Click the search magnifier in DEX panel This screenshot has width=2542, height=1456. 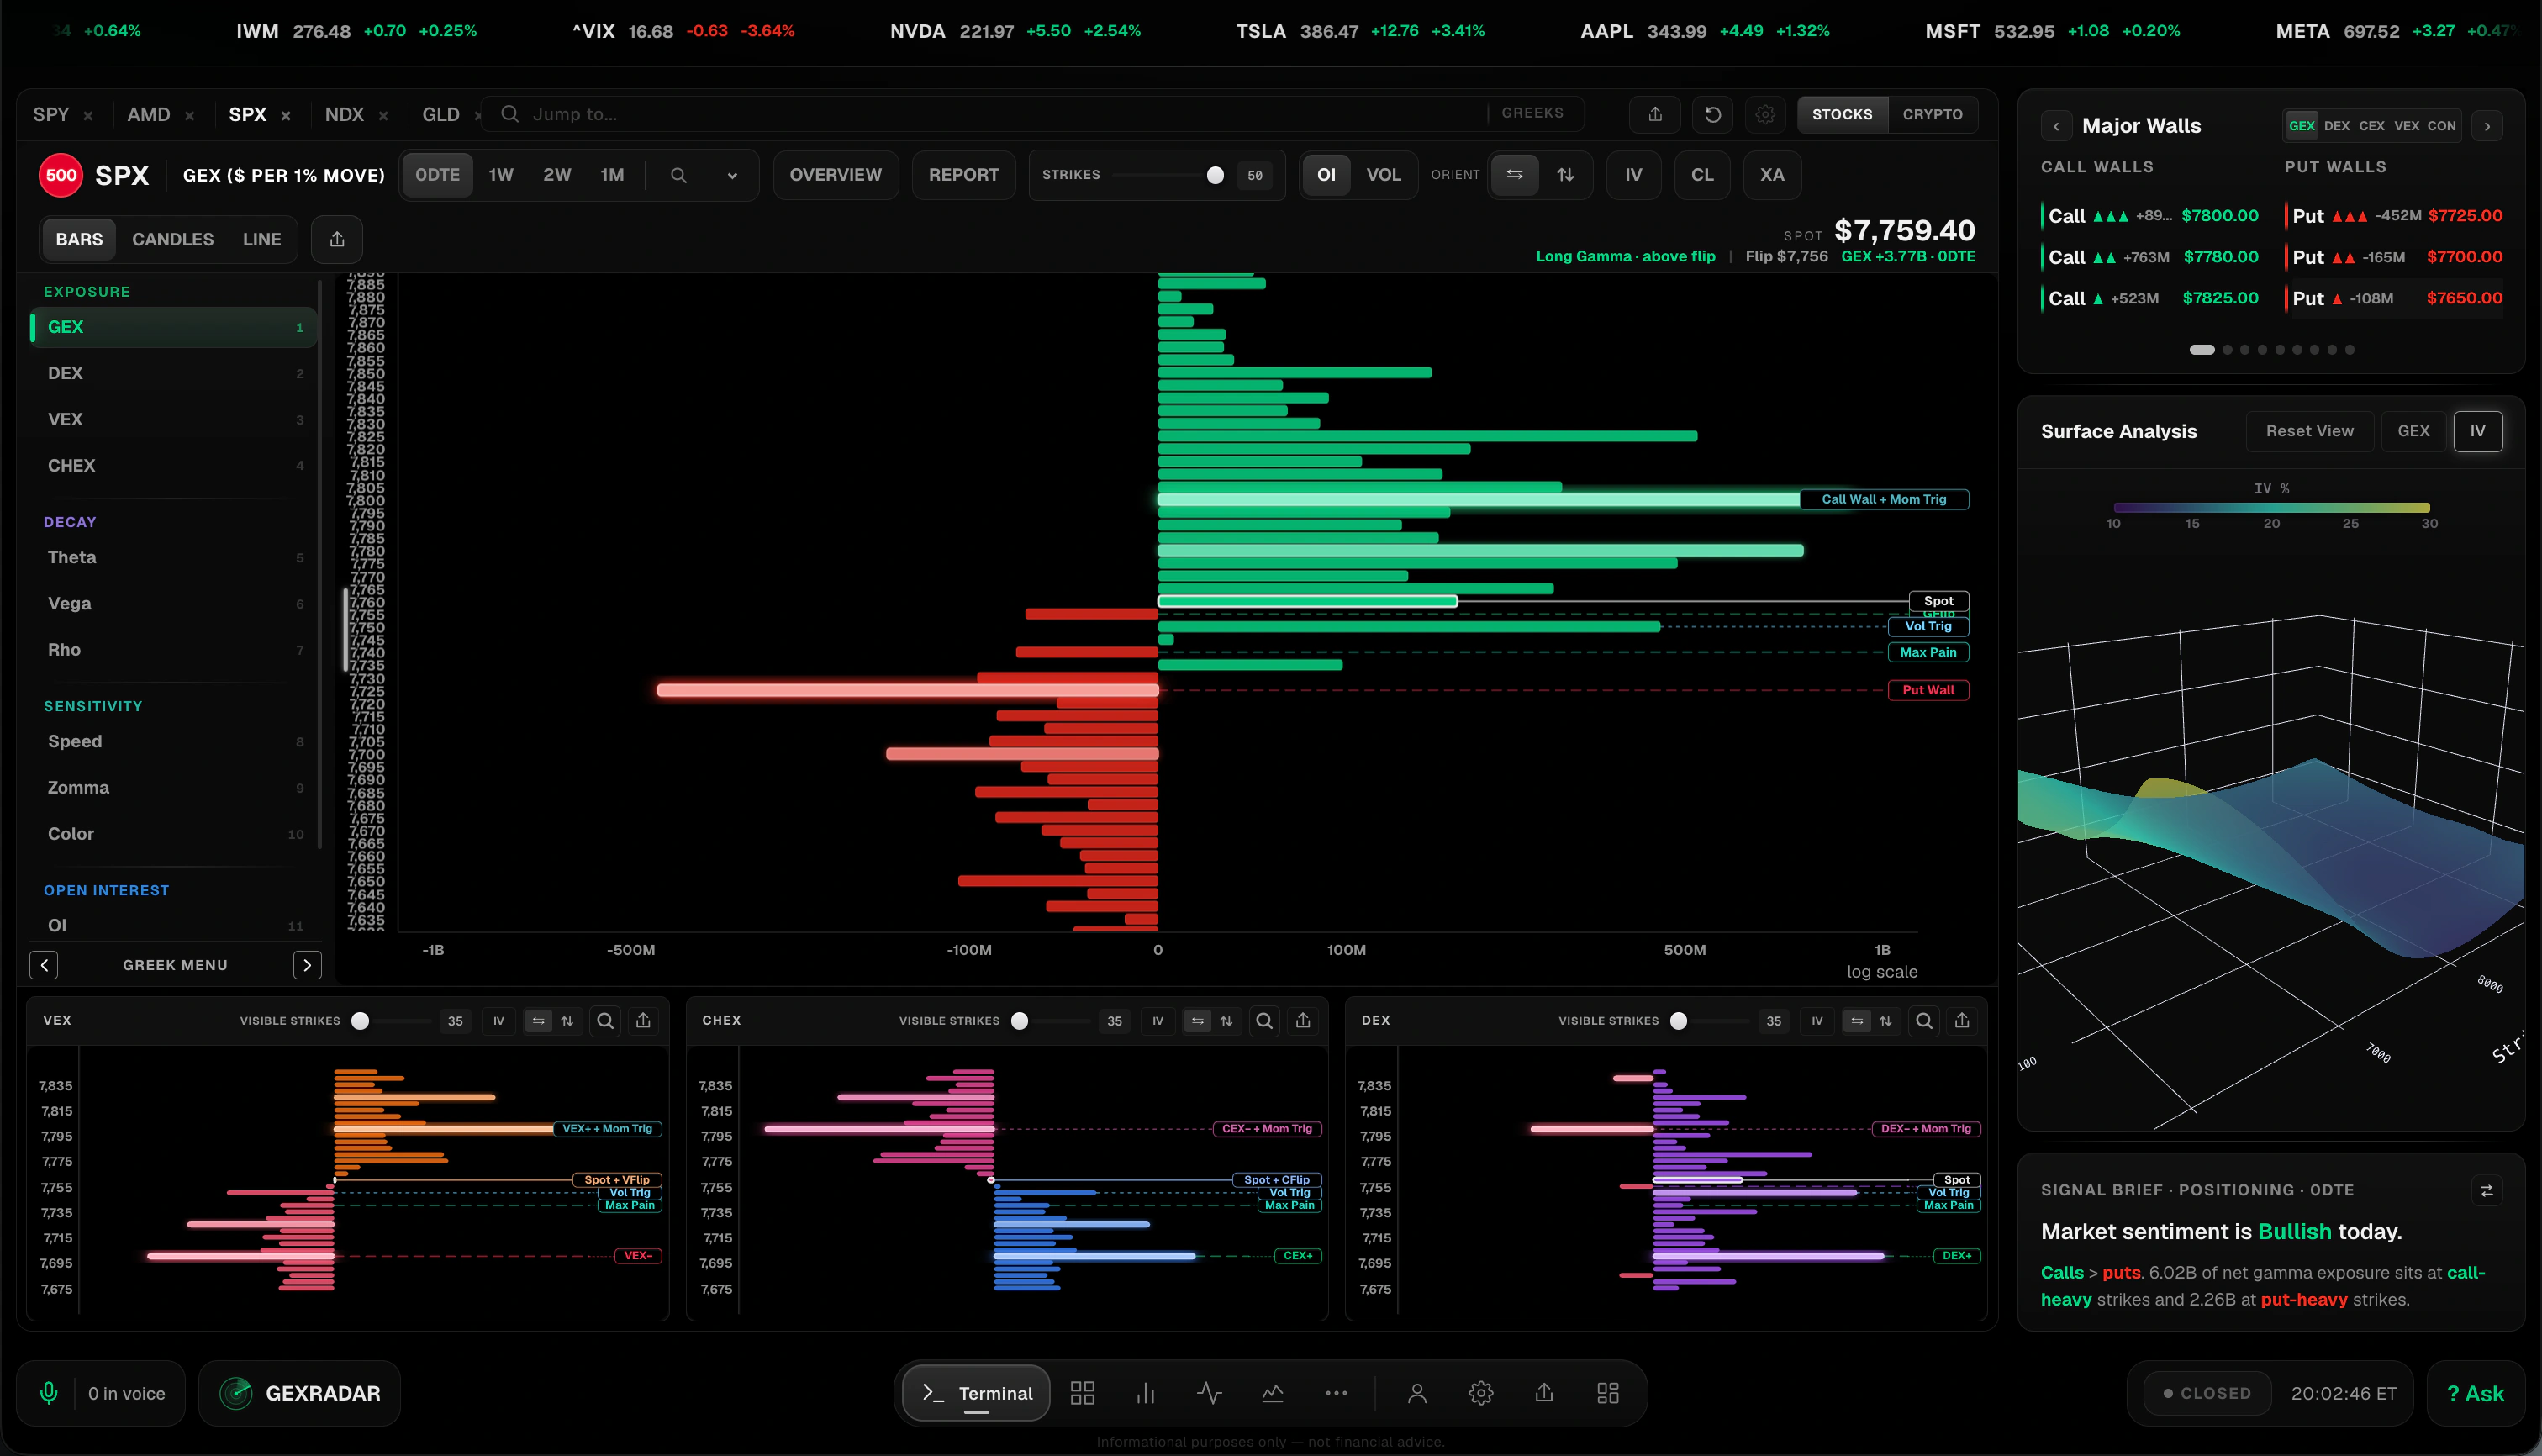click(x=1924, y=1020)
